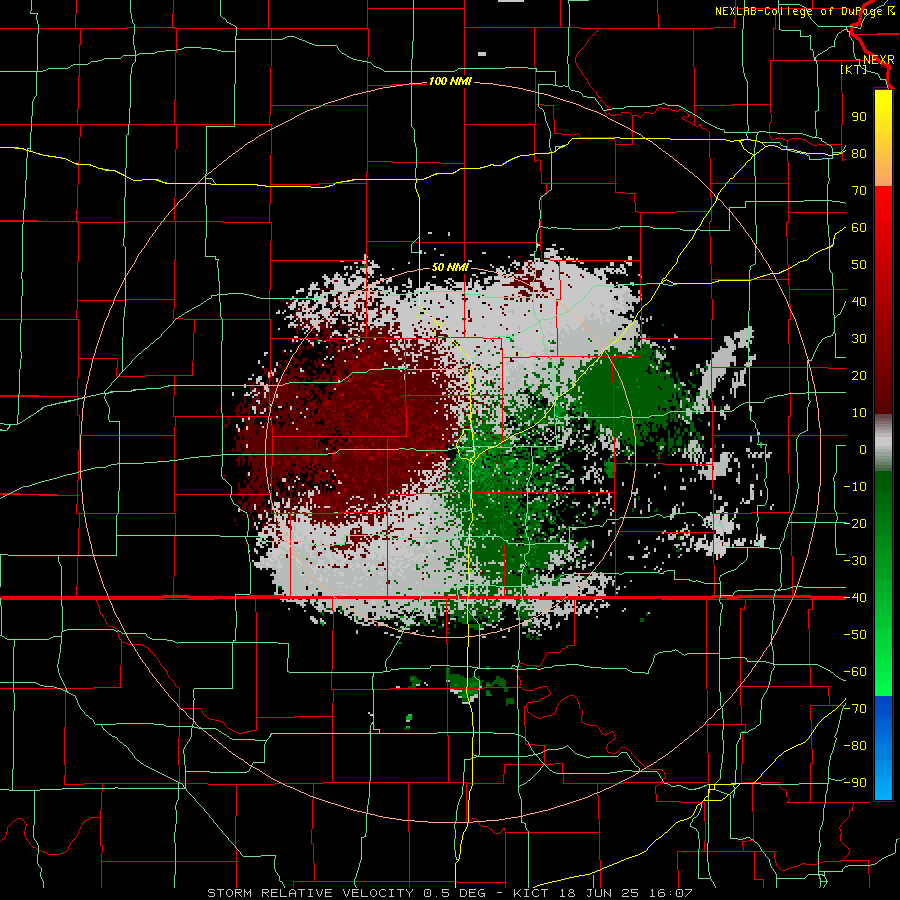
Task: Click the -70 value on velocity scale
Action: [x=855, y=709]
